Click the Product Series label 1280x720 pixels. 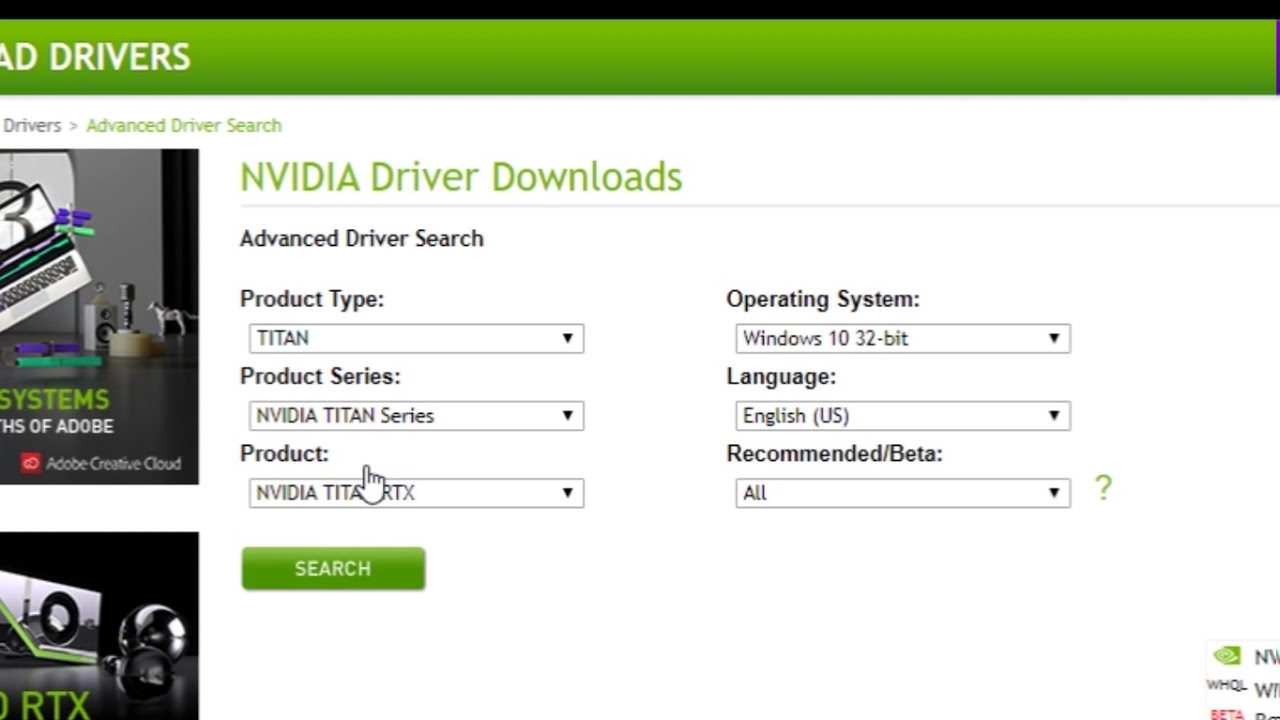click(320, 376)
